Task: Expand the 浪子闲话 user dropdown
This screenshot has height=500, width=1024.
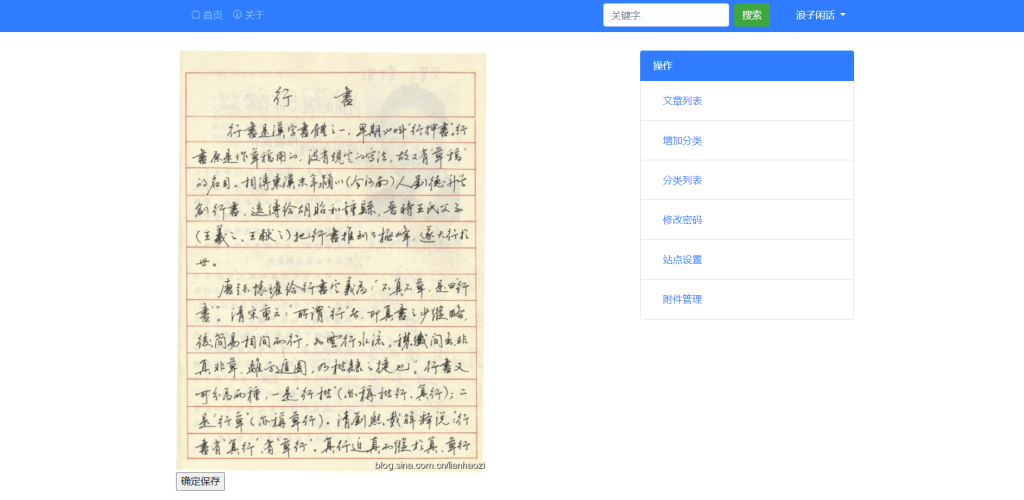Action: click(820, 15)
